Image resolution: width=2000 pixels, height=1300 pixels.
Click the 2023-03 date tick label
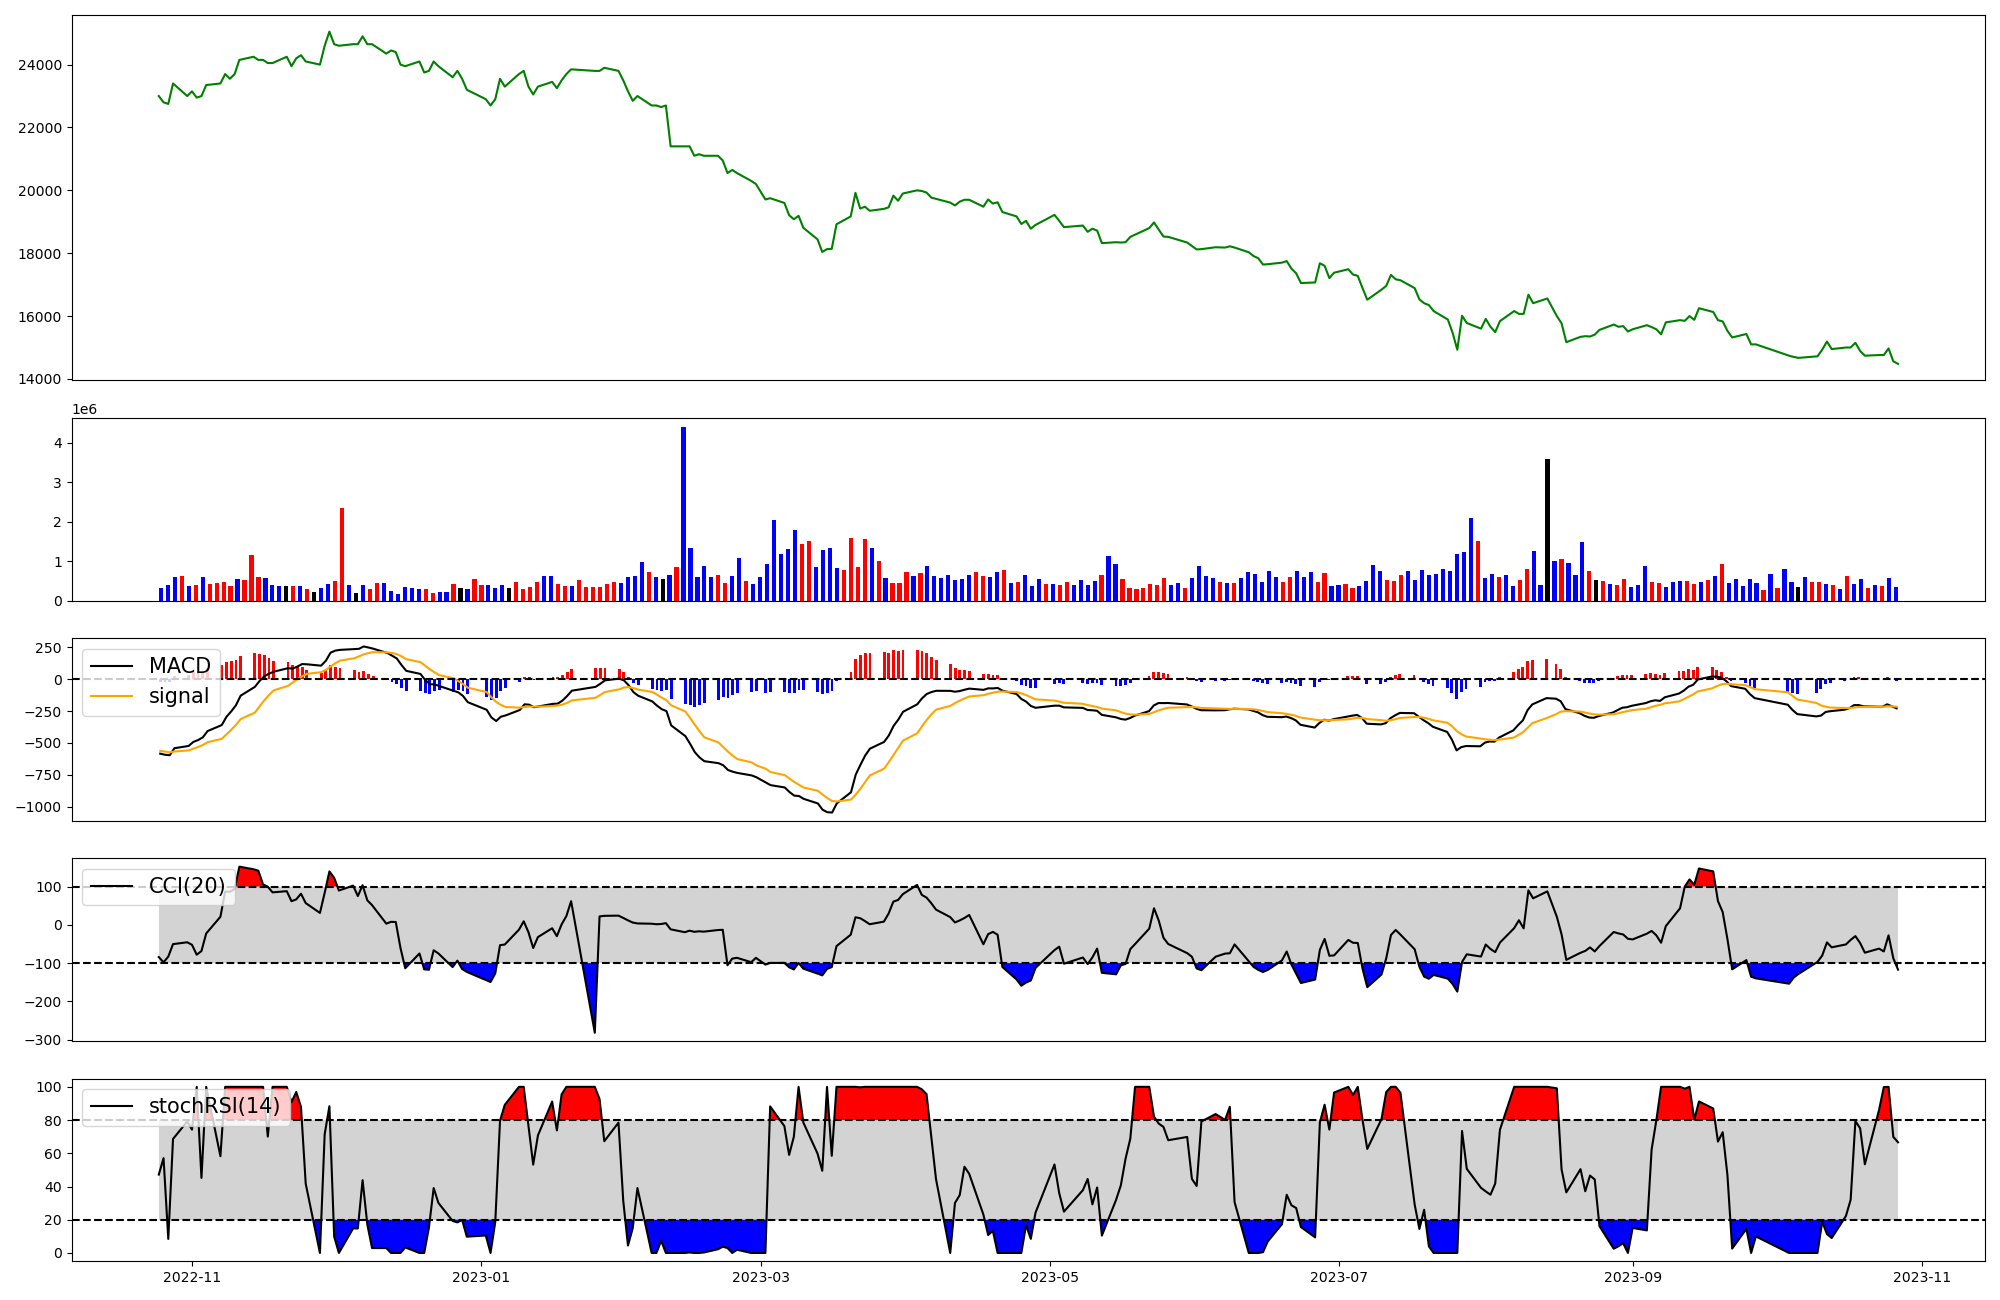click(762, 1277)
